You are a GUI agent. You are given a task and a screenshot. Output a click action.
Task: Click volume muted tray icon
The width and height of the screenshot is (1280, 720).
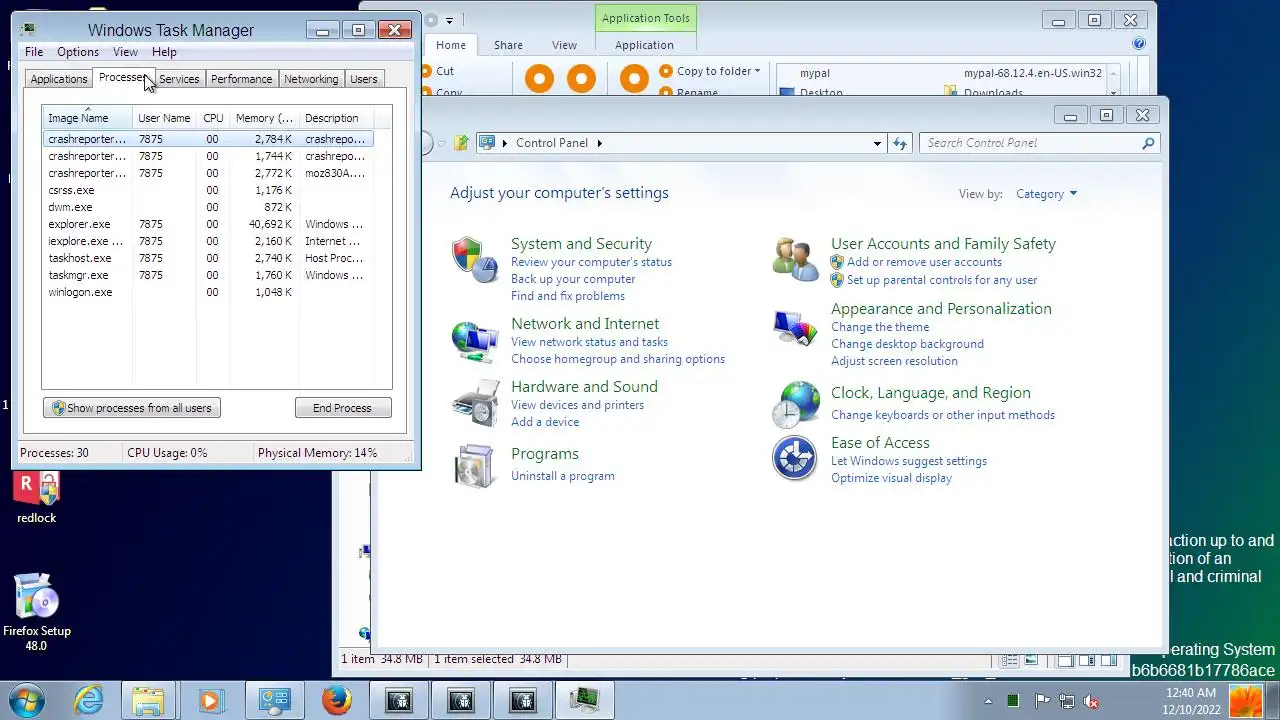pos(1092,701)
